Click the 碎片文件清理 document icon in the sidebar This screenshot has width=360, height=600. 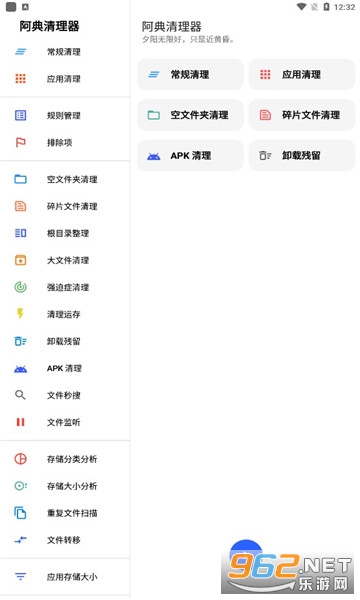coord(21,206)
